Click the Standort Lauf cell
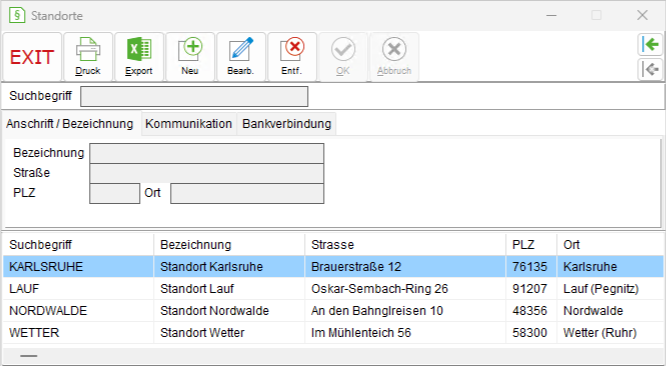The height and width of the screenshot is (366, 666). 229,289
